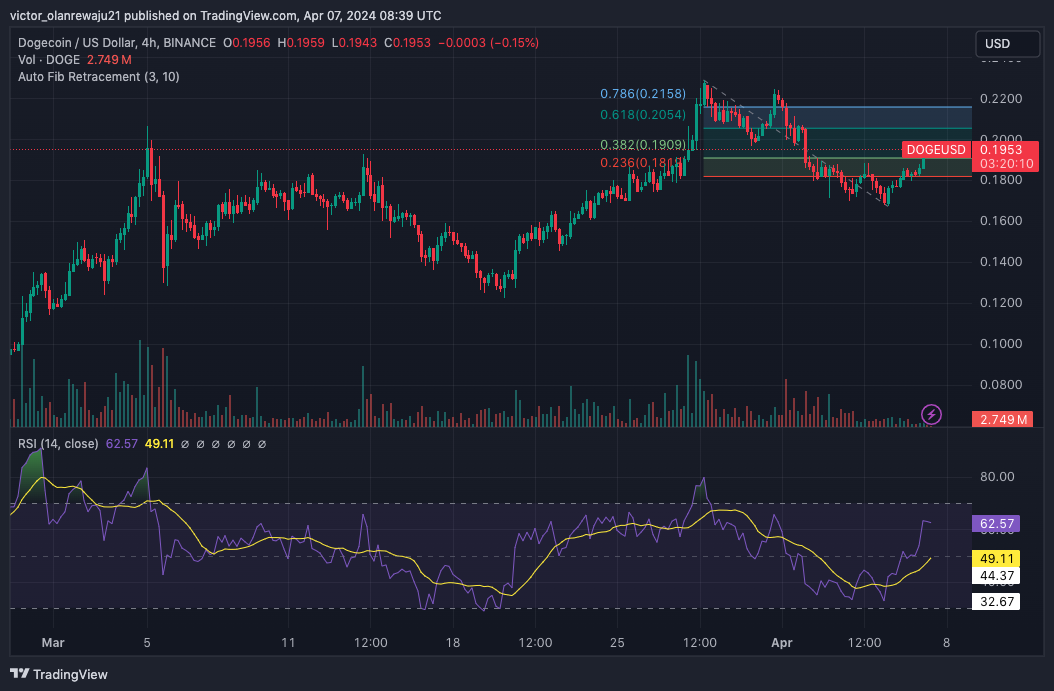Image resolution: width=1054 pixels, height=691 pixels.
Task: Click the yellow 49.11 value in RSI legend
Action: (159, 444)
